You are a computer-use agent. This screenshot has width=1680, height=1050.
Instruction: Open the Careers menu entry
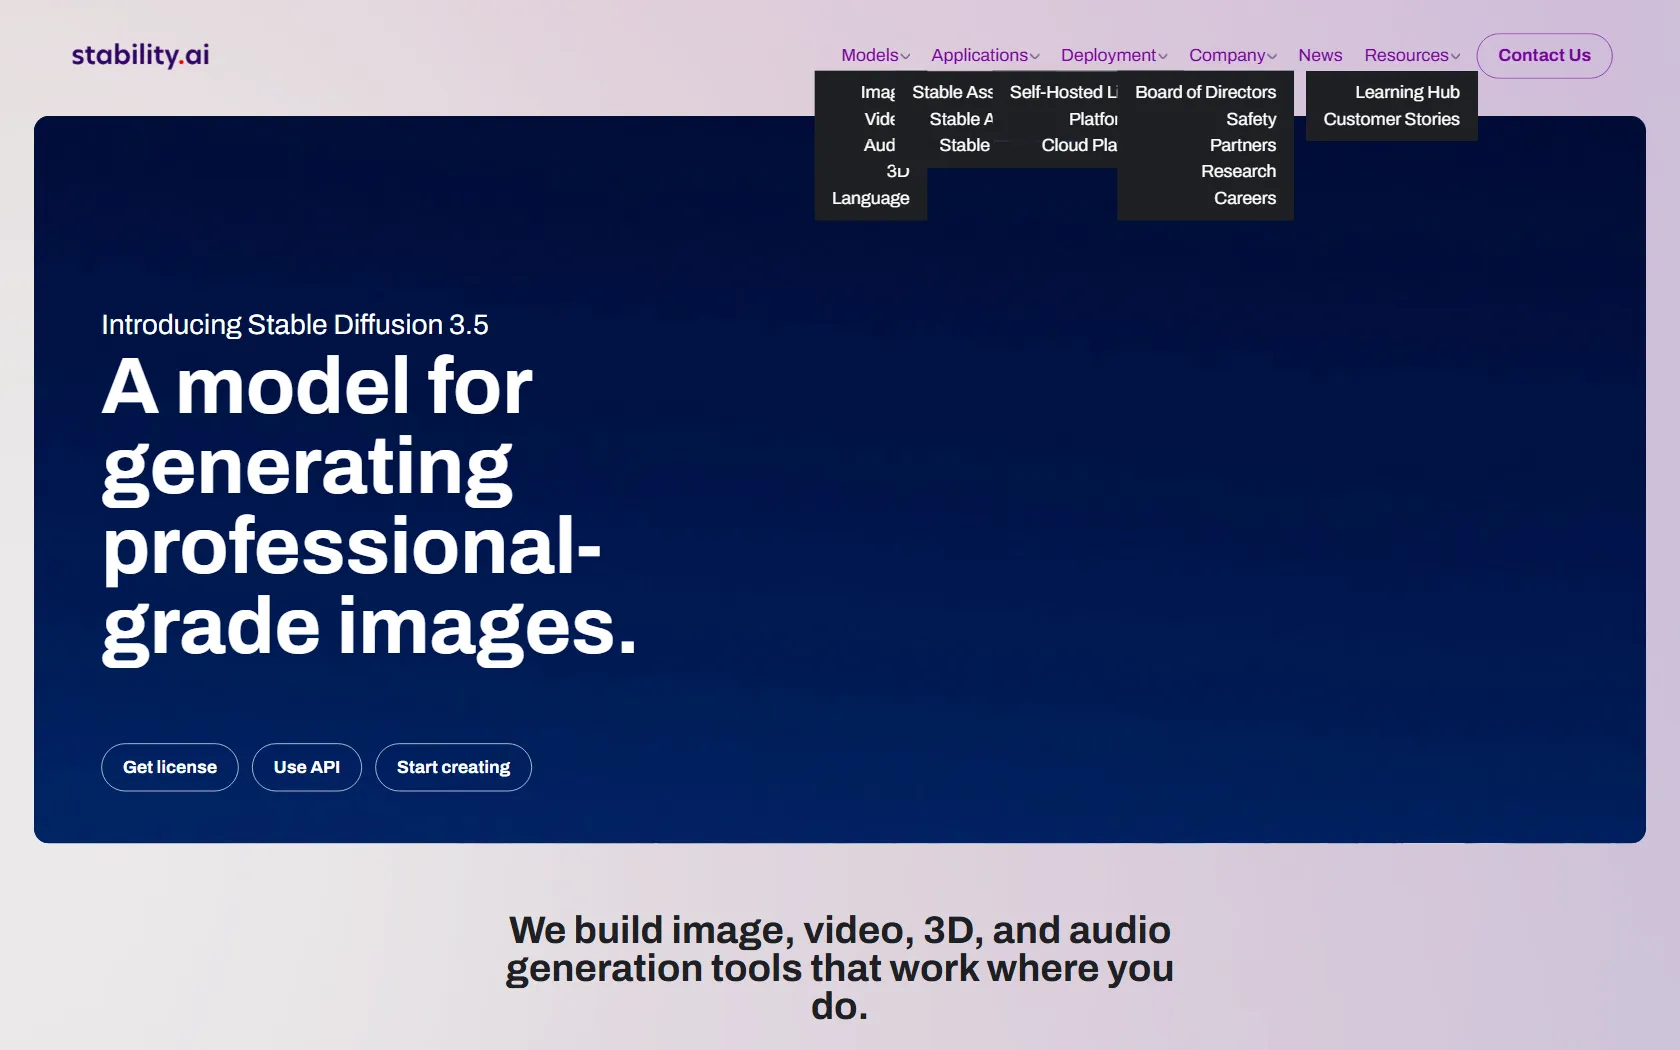pos(1244,198)
